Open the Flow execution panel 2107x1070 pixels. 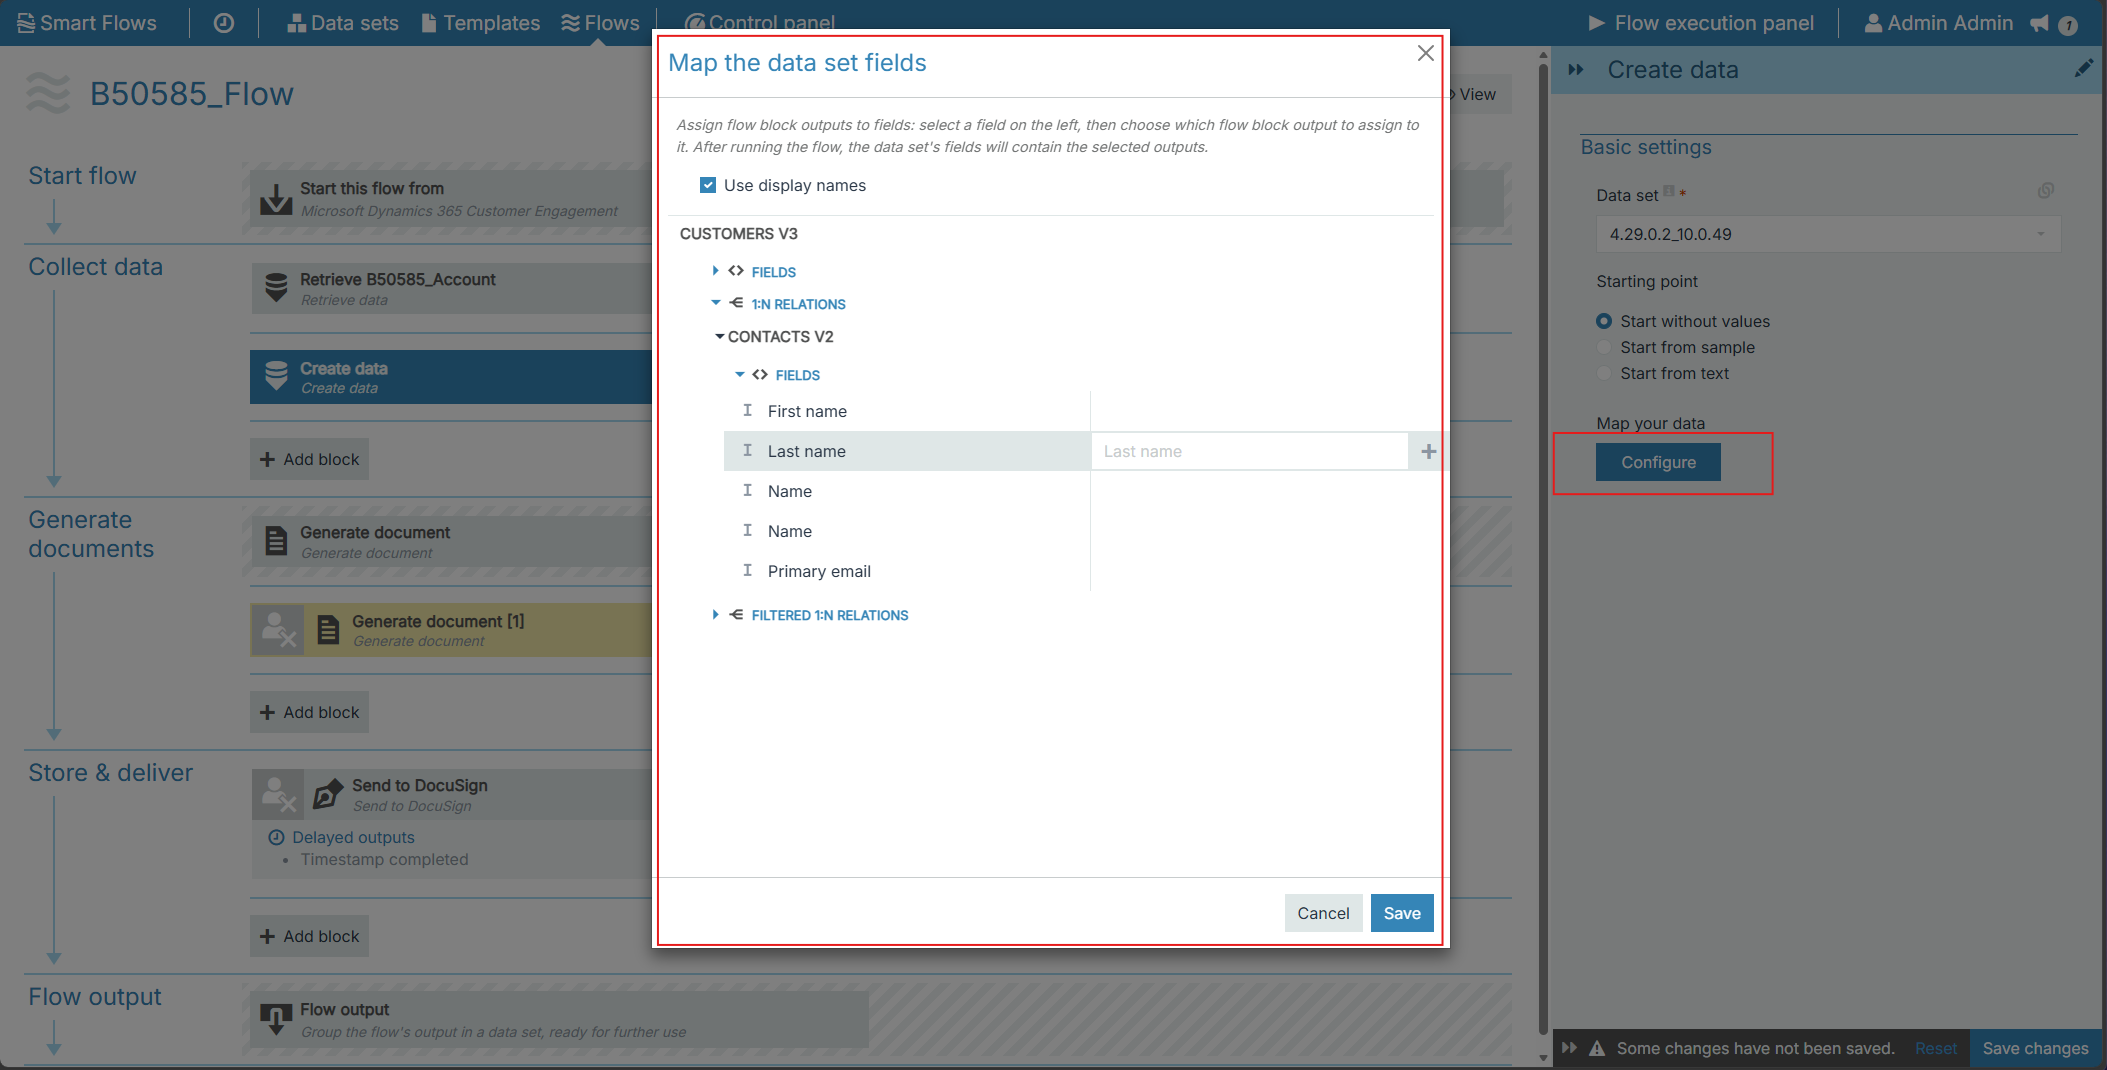pyautogui.click(x=1700, y=22)
